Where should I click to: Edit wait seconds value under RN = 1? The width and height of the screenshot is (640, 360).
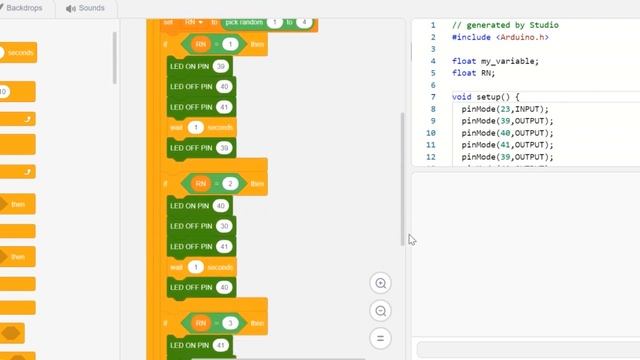point(196,127)
